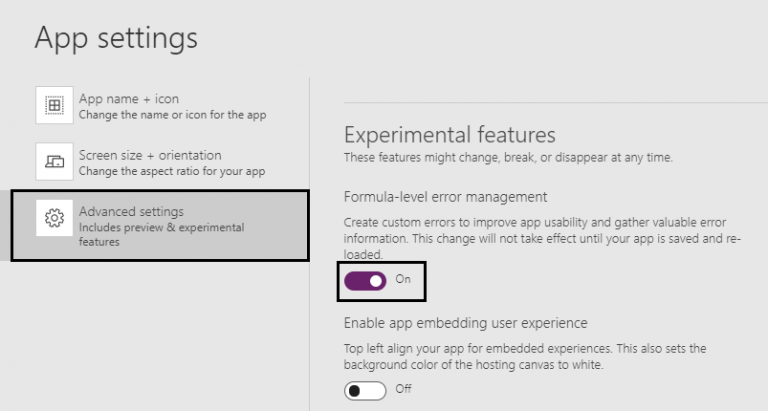Click "Change the aspect ratio" description text
This screenshot has width=768, height=411.
click(171, 171)
